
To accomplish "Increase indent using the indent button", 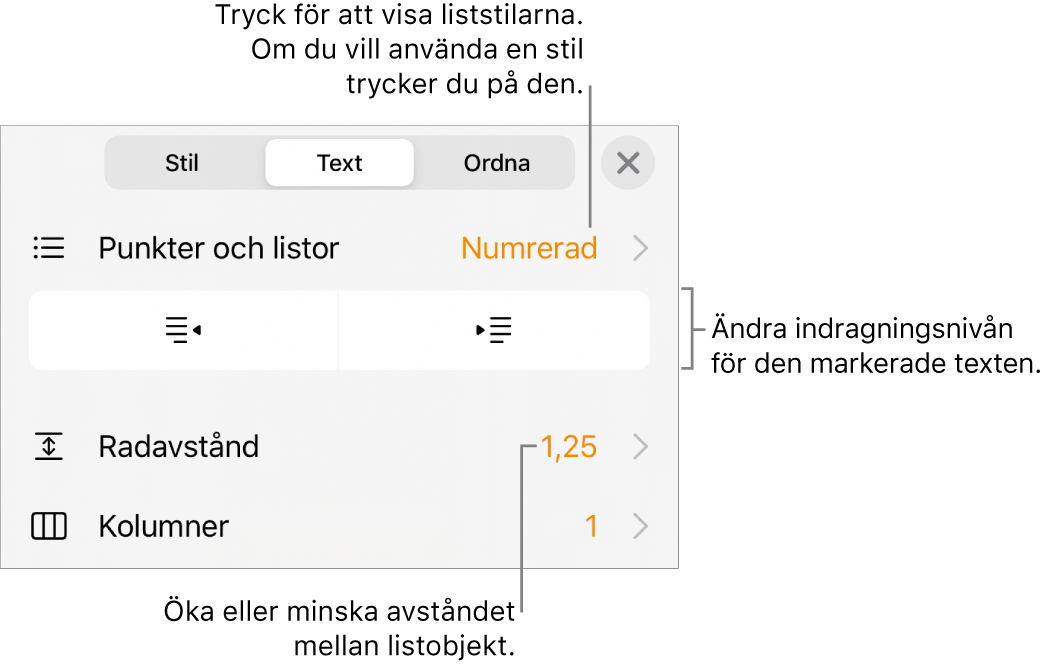I will pyautogui.click(x=495, y=330).
